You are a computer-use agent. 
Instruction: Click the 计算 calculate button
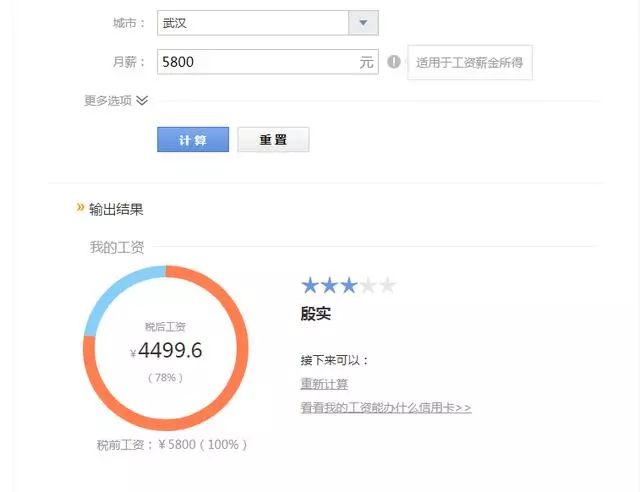pyautogui.click(x=193, y=140)
